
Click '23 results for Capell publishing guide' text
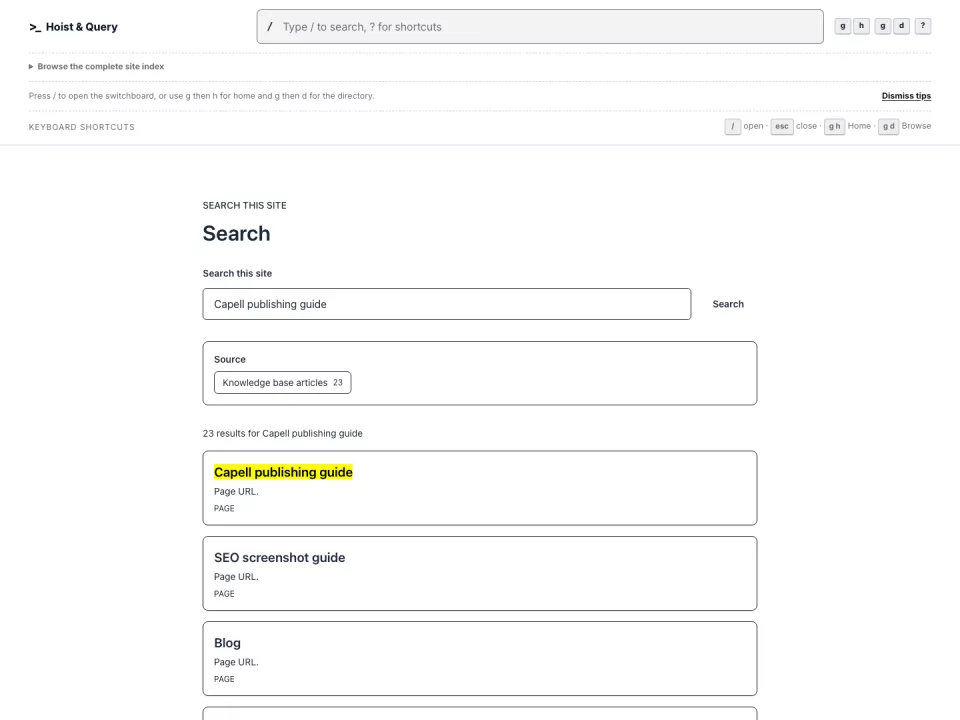[282, 433]
